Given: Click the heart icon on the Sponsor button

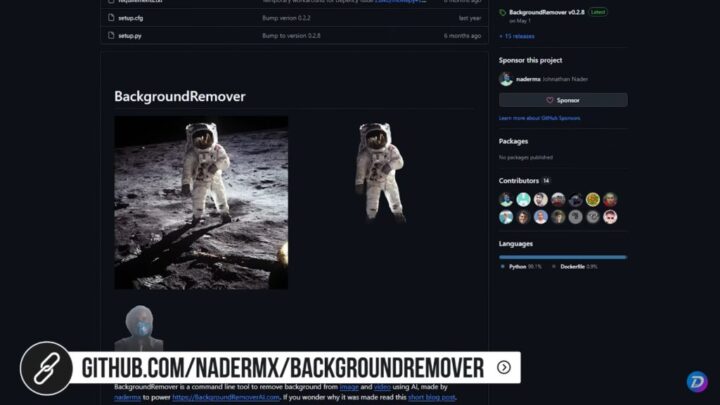Looking at the screenshot, I should click(550, 100).
